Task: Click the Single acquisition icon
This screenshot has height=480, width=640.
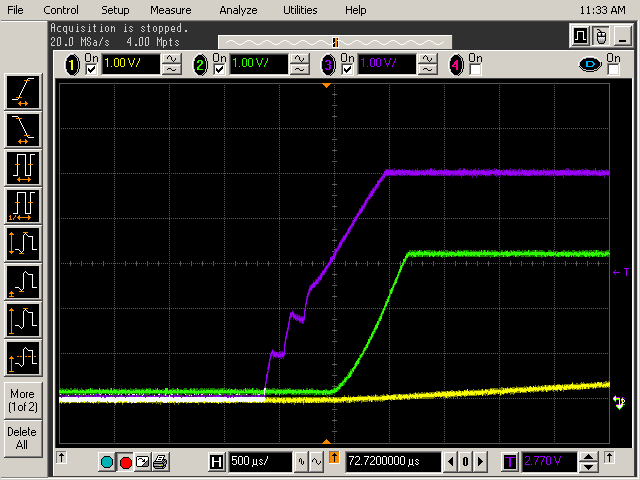Action: click(143, 462)
